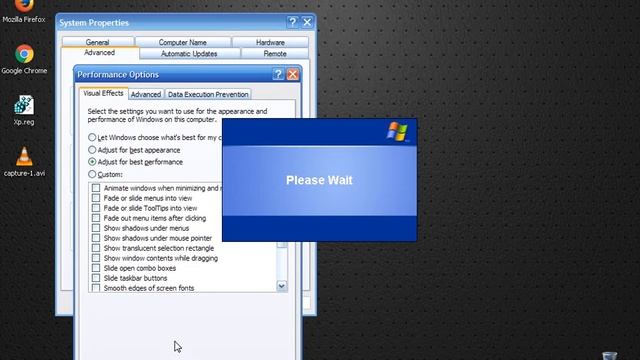
Task: Enable Show shadows under menus
Action: coord(96,228)
